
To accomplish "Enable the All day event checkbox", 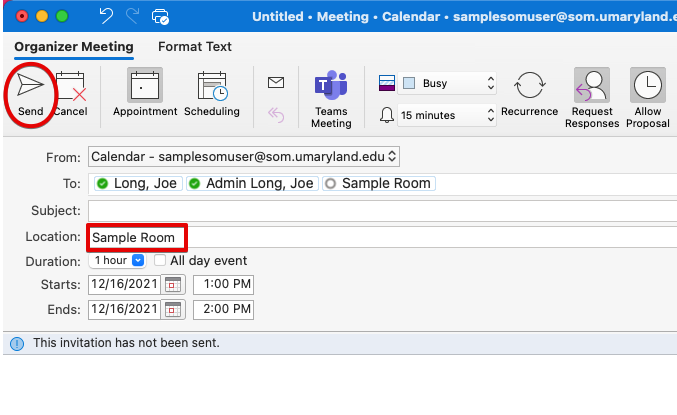I will (160, 261).
